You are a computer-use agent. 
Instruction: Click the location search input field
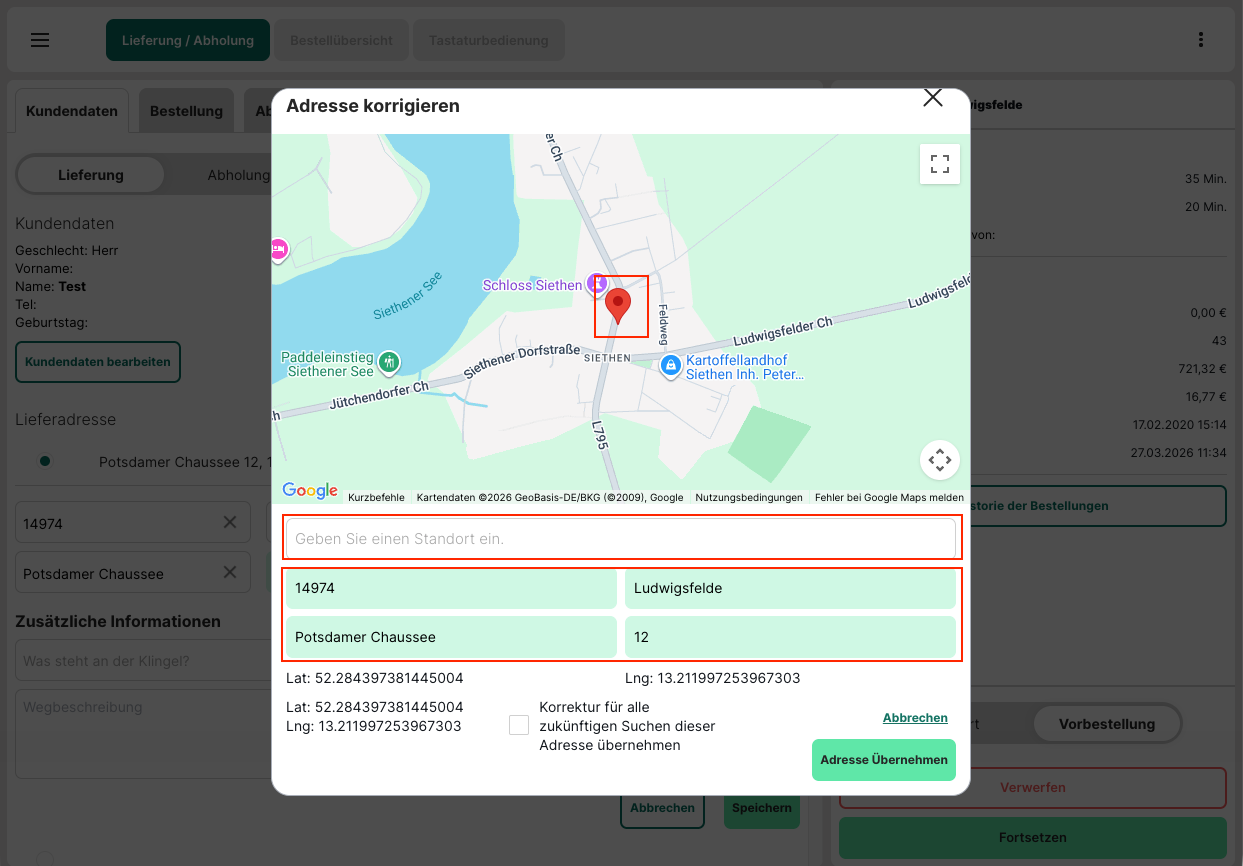(x=620, y=538)
